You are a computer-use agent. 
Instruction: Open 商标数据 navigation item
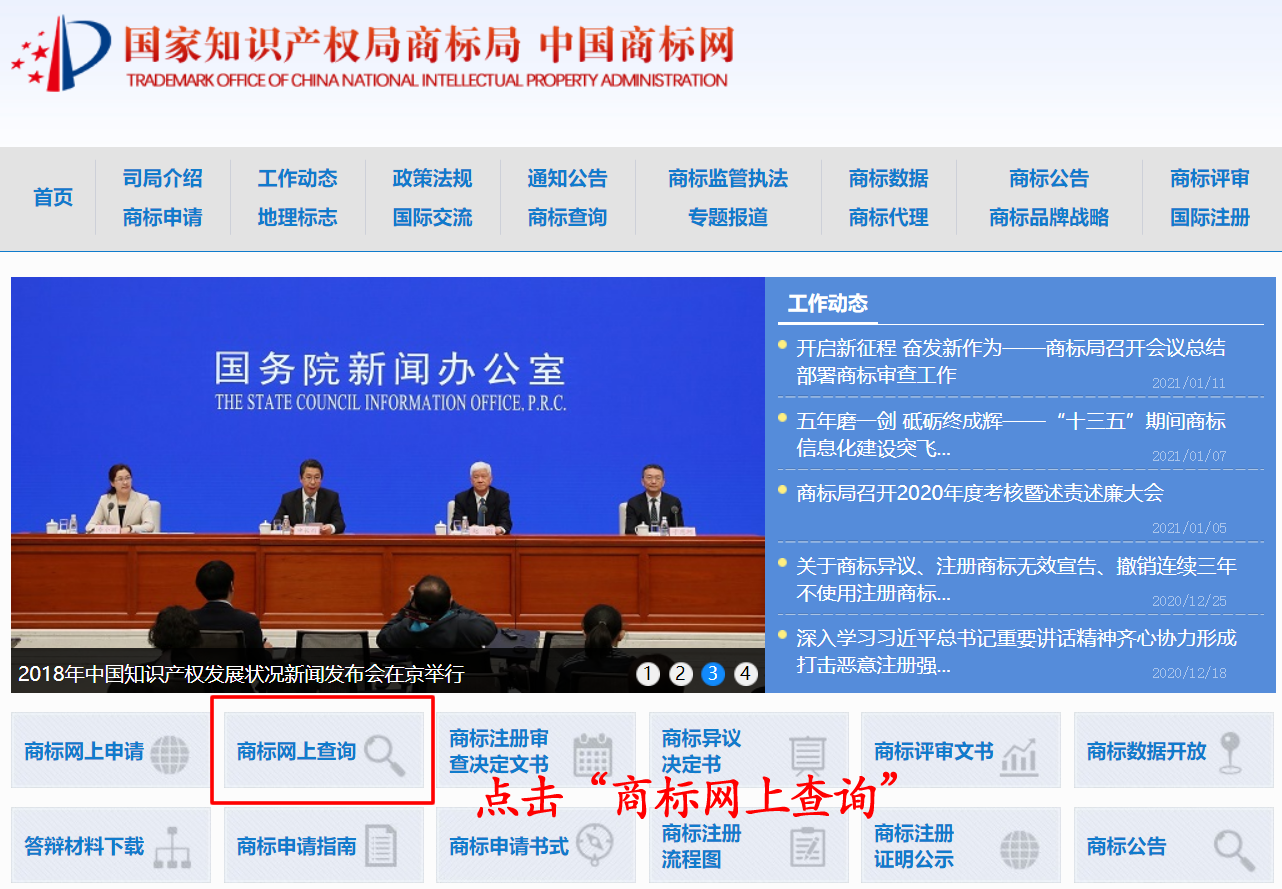(889, 178)
